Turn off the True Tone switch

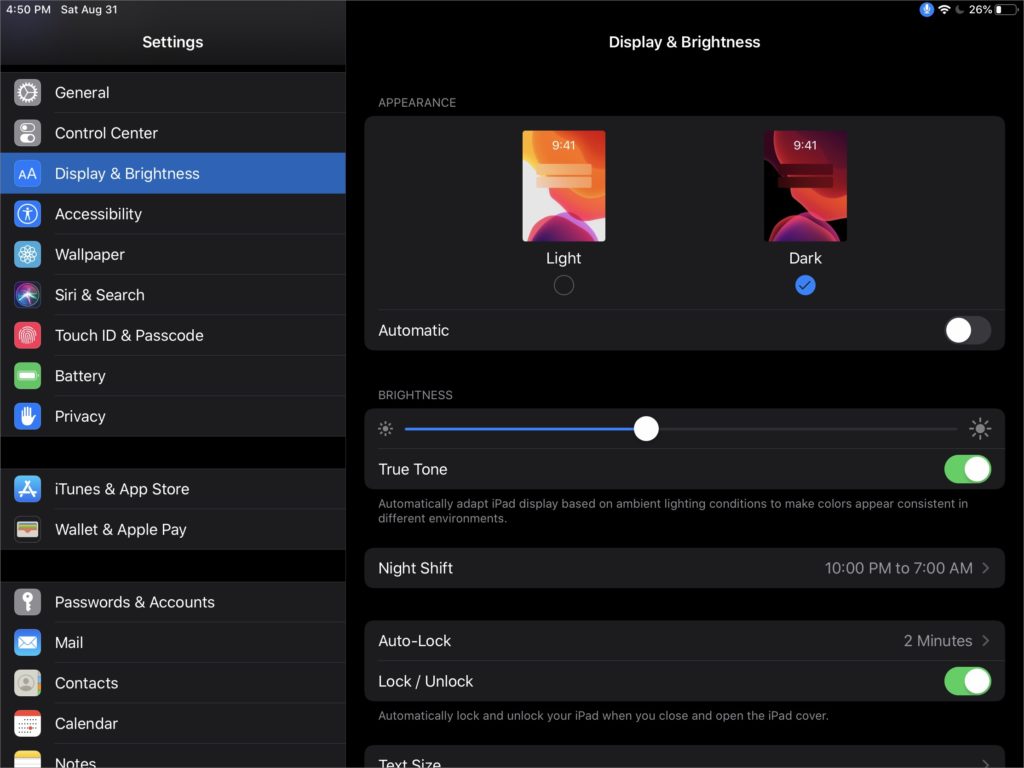coord(967,469)
